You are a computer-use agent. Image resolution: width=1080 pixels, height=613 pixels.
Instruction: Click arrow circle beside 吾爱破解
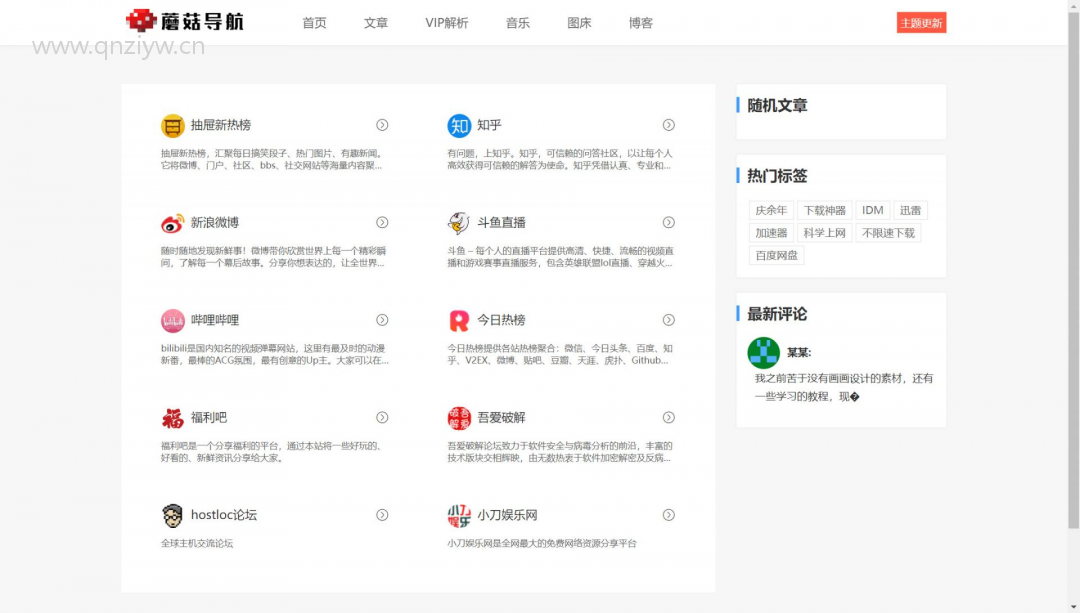[669, 417]
